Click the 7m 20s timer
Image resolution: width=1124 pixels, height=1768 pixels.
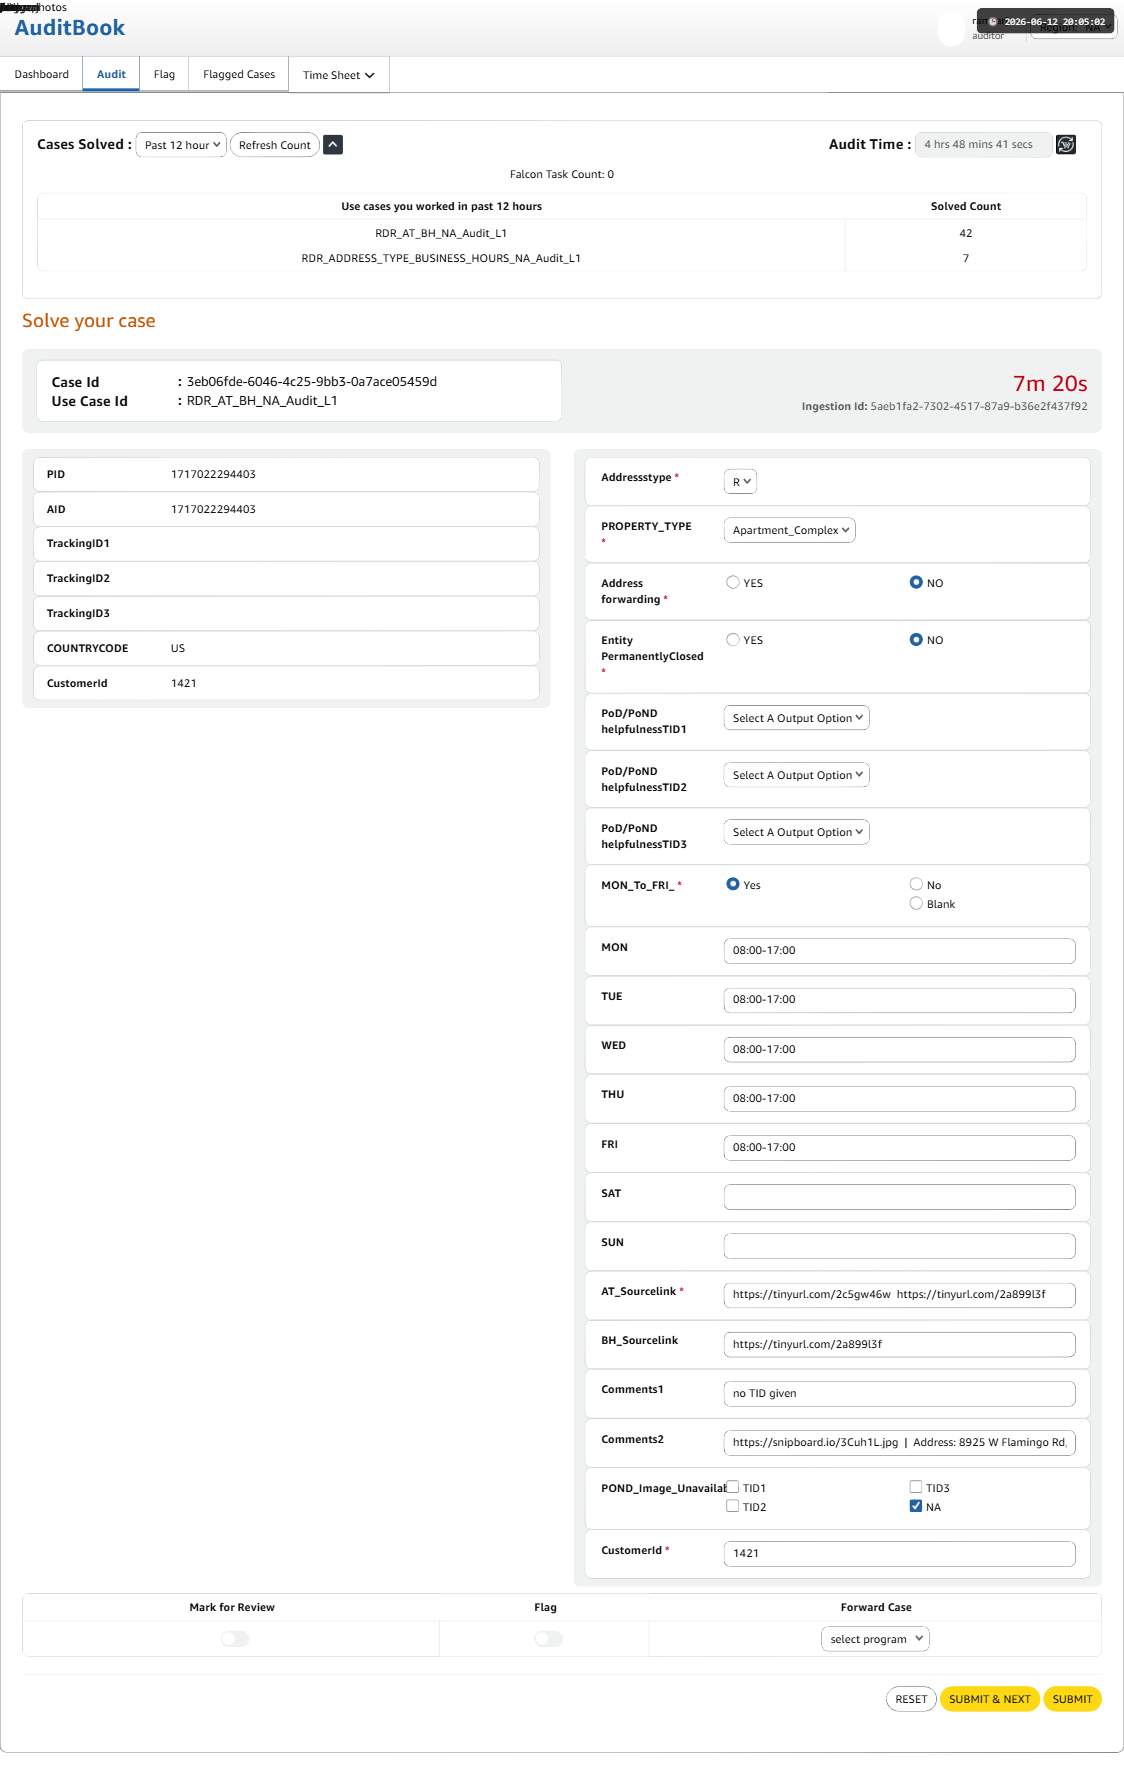click(x=1050, y=384)
